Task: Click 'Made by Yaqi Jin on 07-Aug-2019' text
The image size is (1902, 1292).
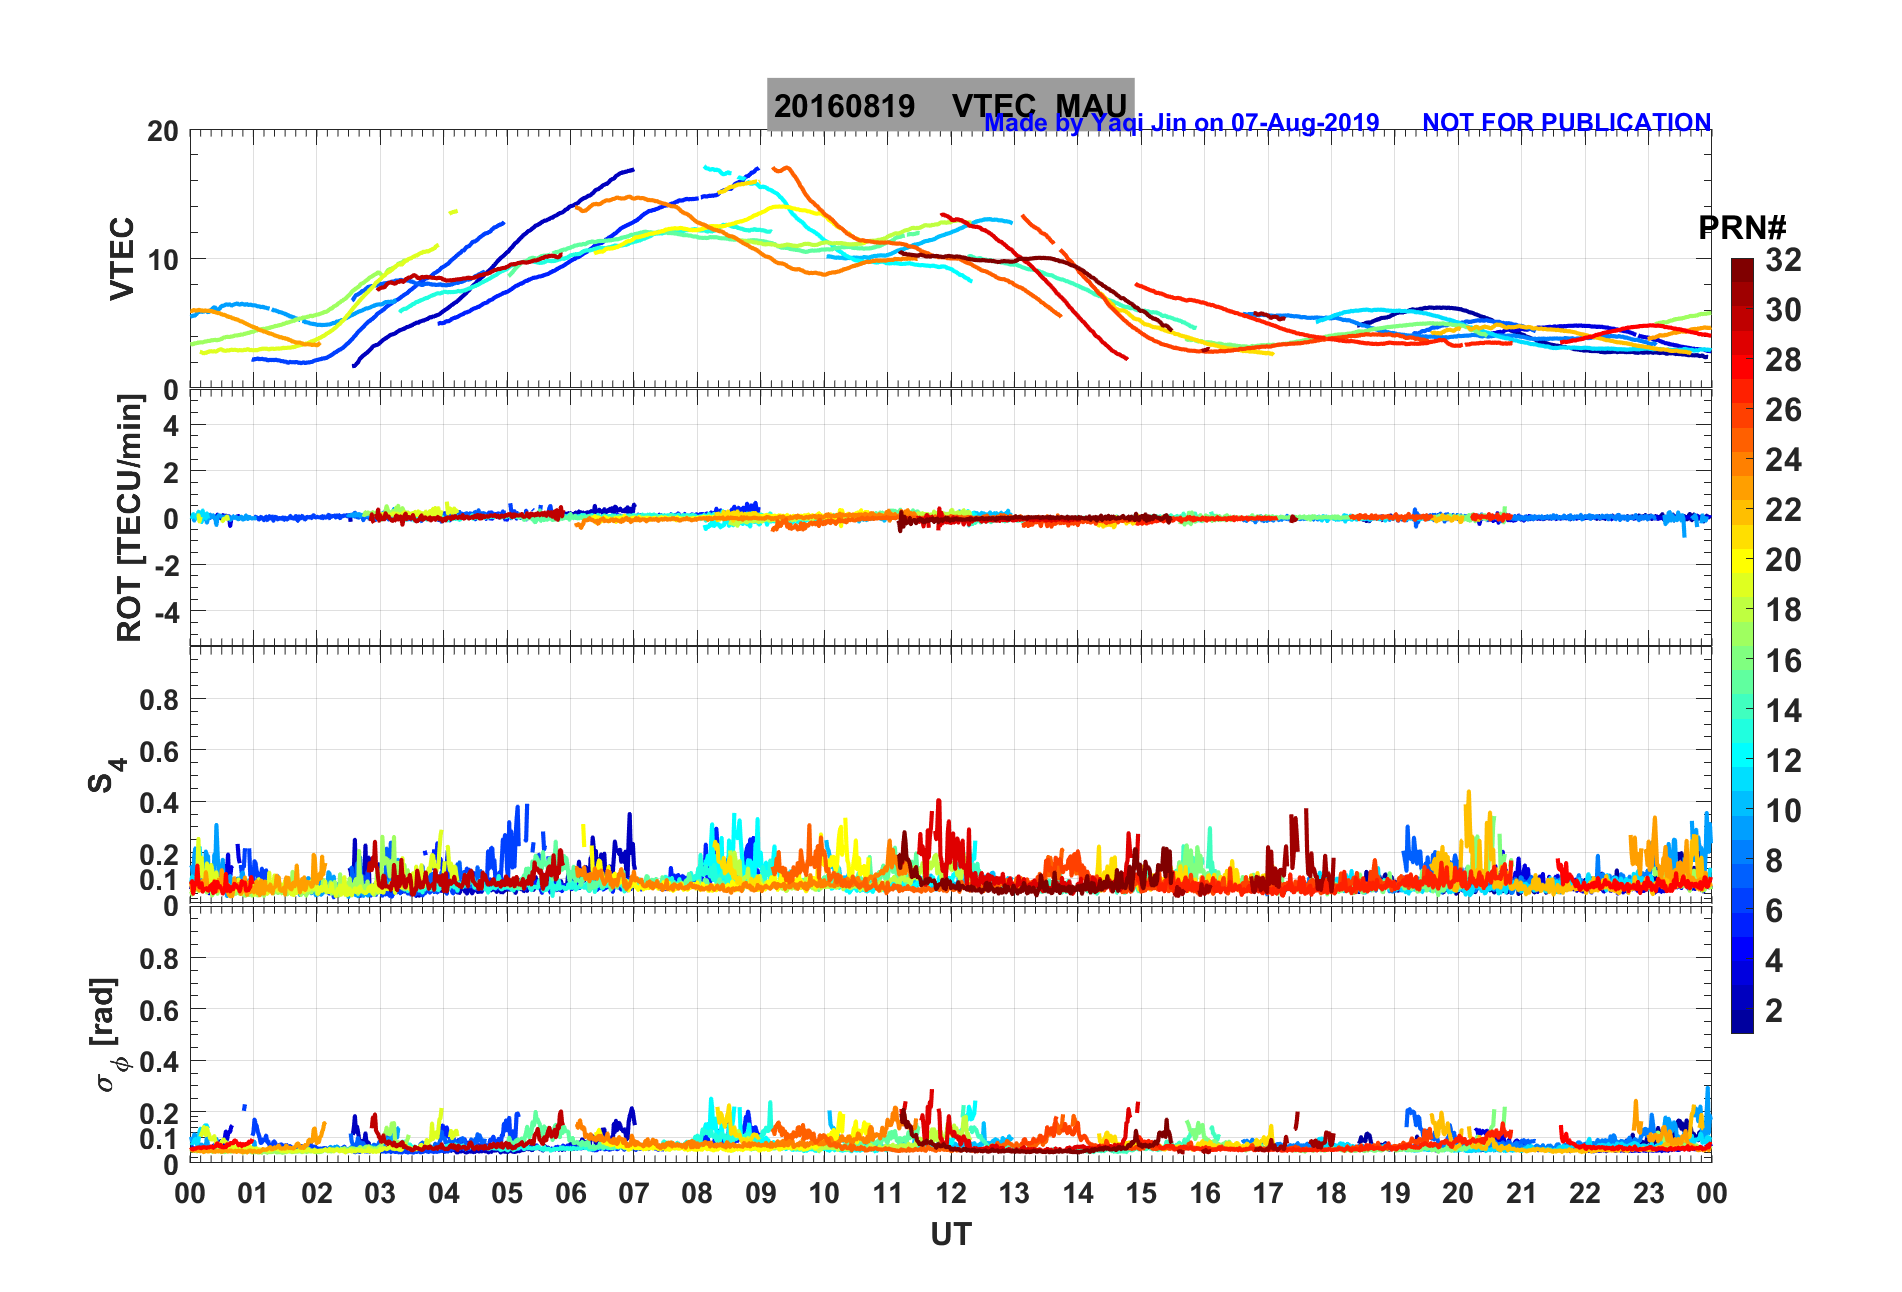Action: point(1181,123)
